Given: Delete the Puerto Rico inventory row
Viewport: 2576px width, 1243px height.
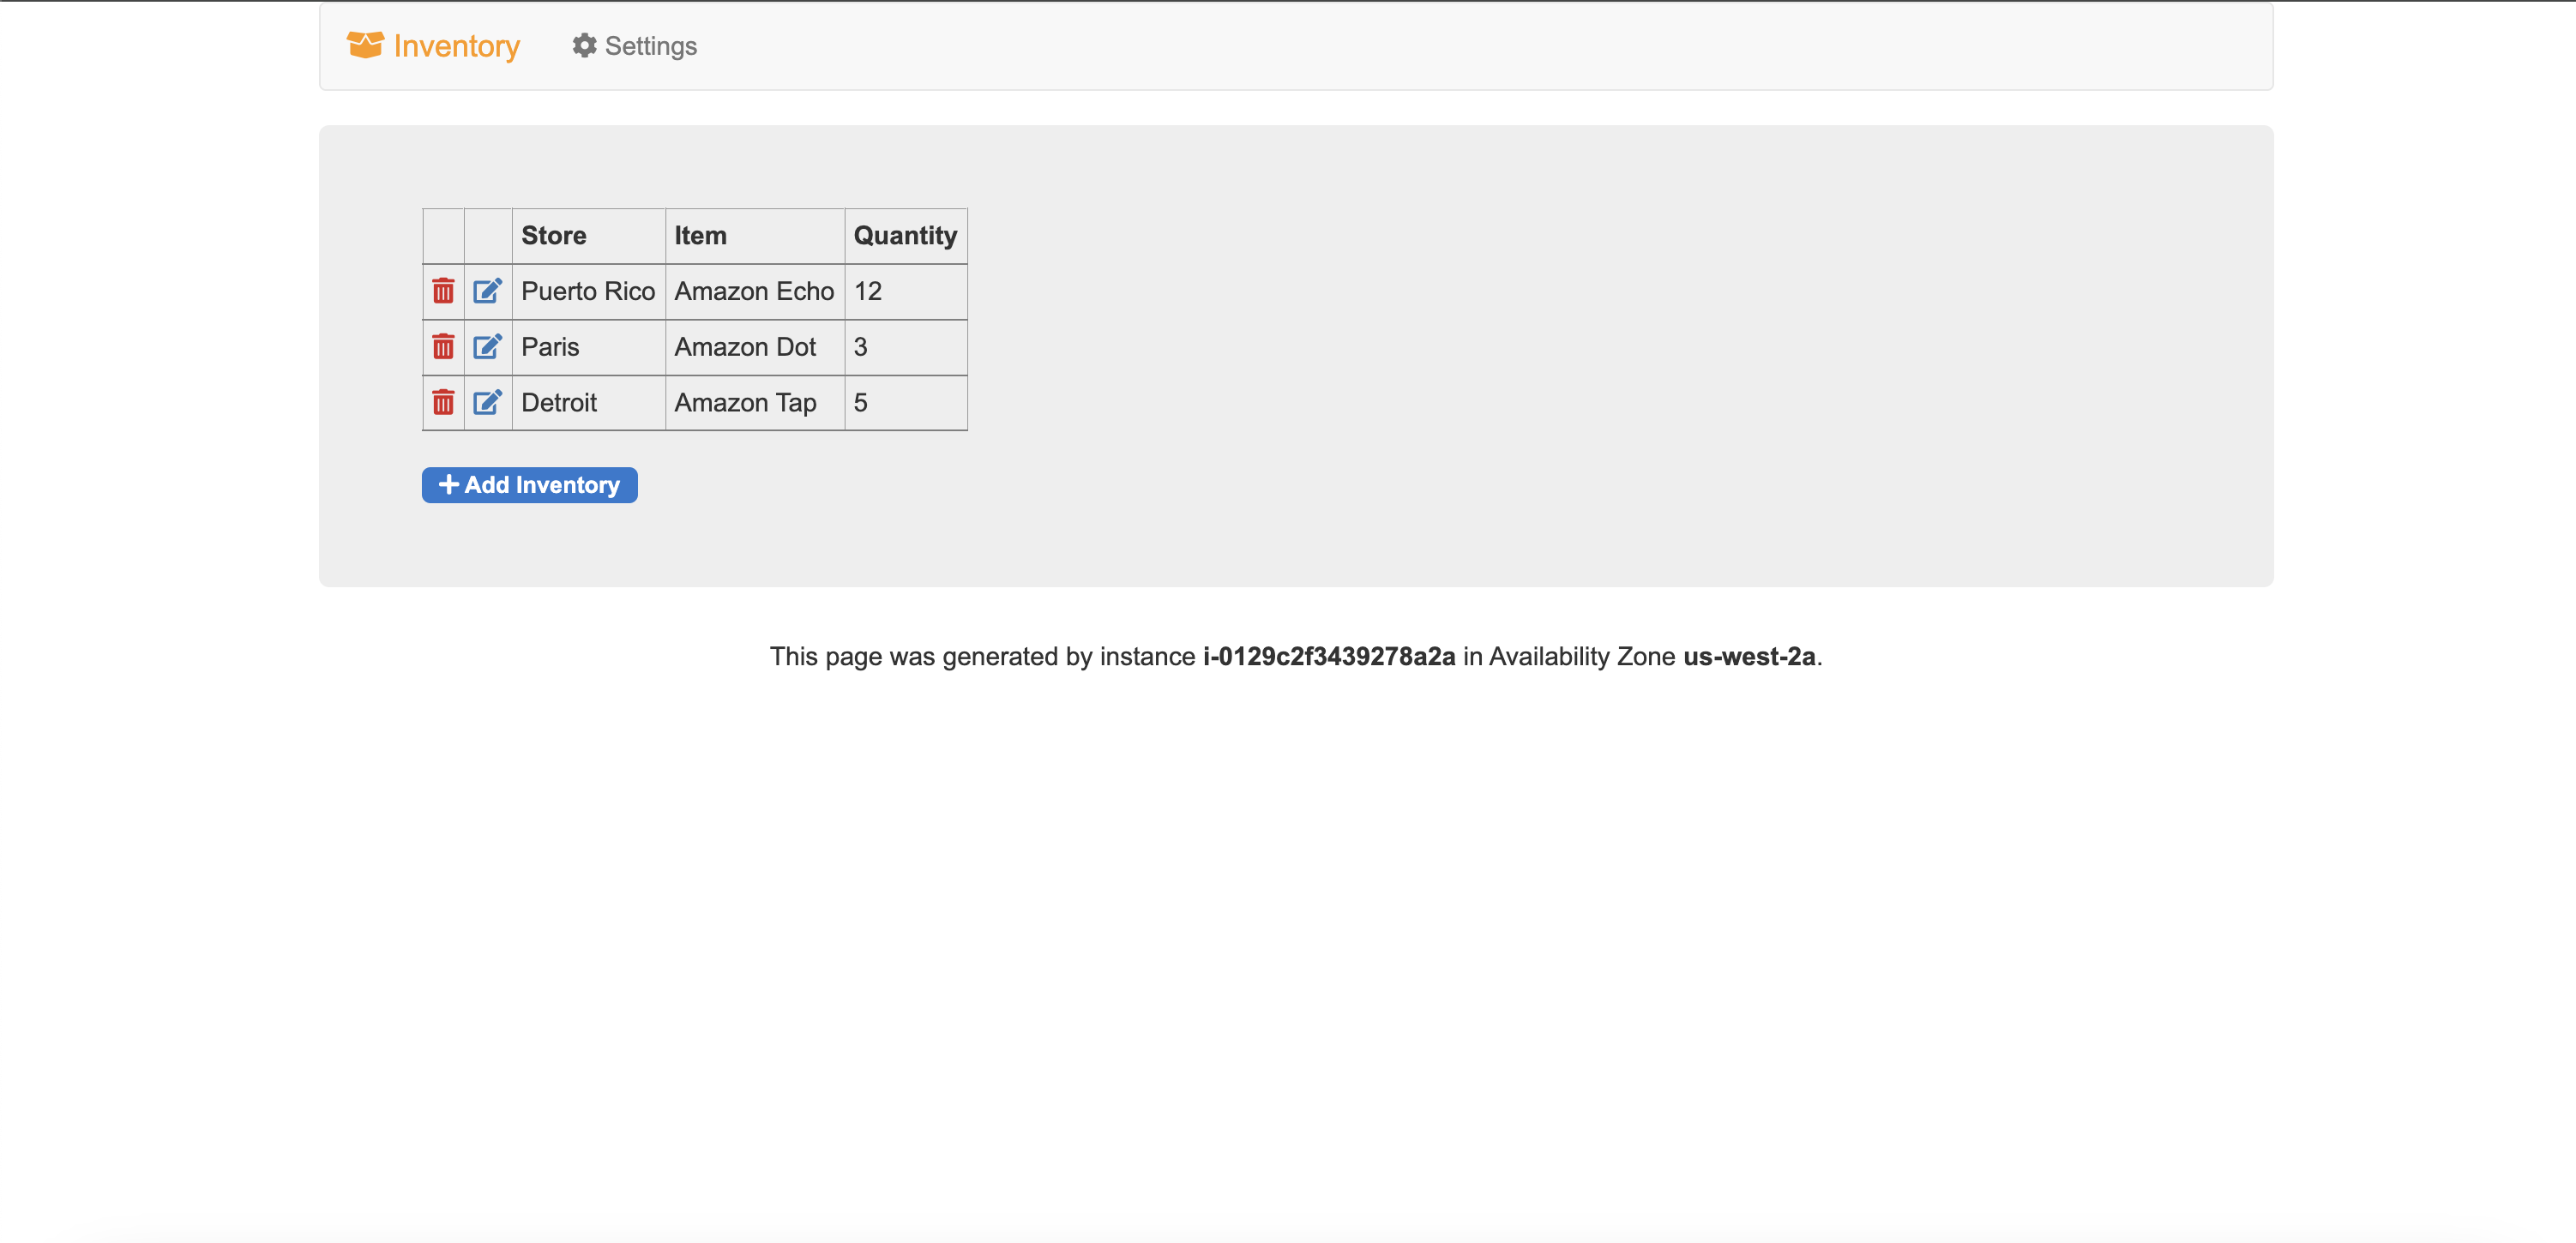Looking at the screenshot, I should click(443, 291).
